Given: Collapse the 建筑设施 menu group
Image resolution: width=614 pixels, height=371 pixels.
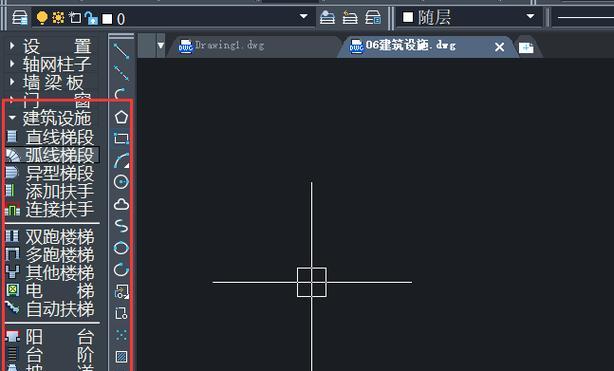Looking at the screenshot, I should (12, 118).
